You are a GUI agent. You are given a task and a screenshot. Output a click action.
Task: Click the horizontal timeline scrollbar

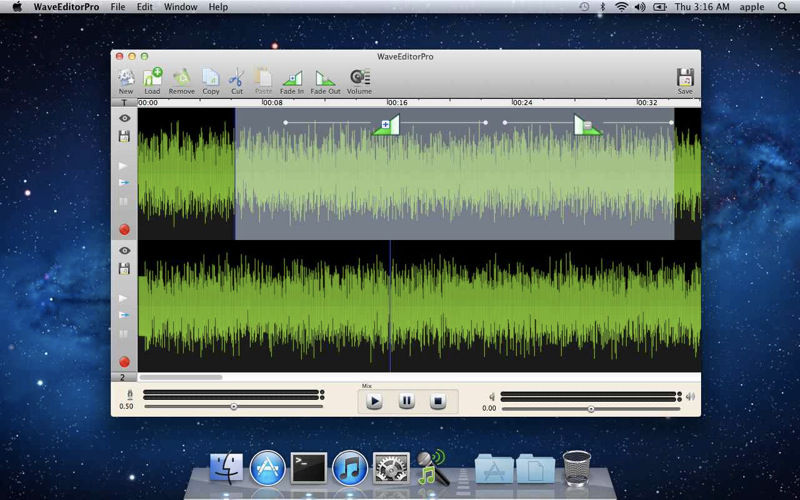[x=181, y=378]
